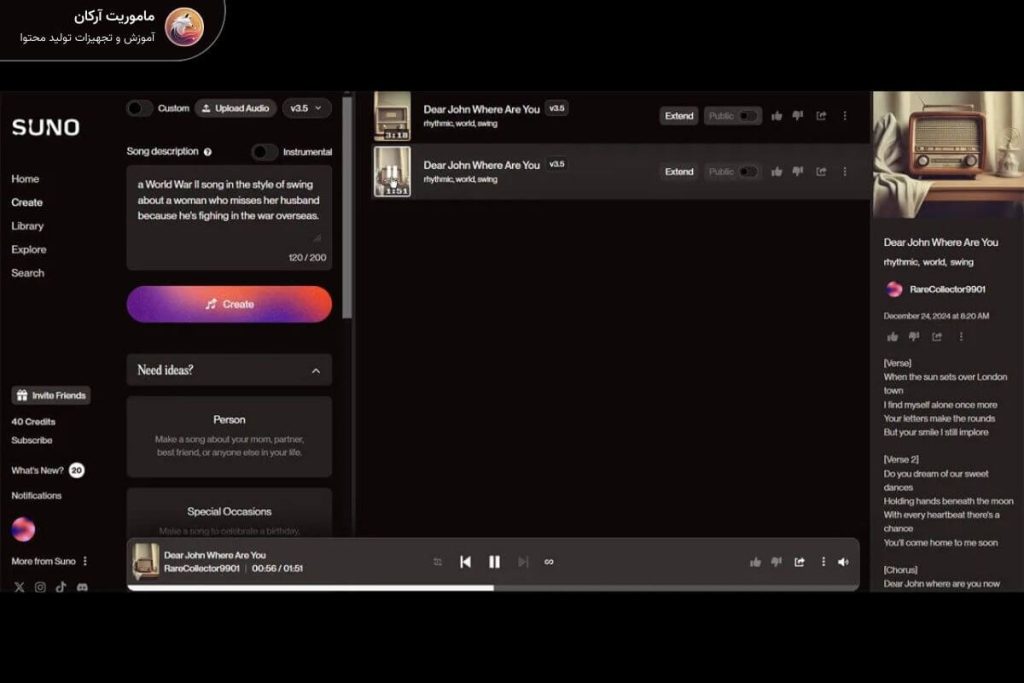
Task: Skip back to previous track
Action: click(x=465, y=561)
